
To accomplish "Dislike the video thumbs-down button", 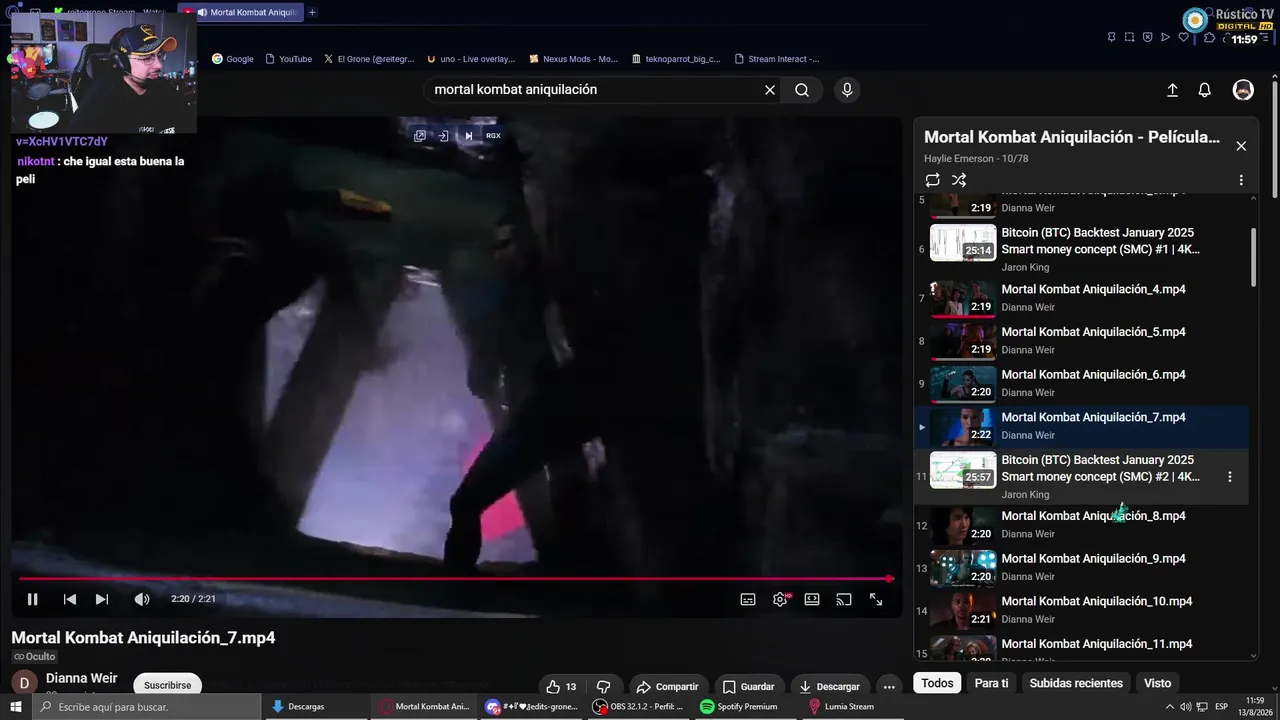I will coord(603,687).
